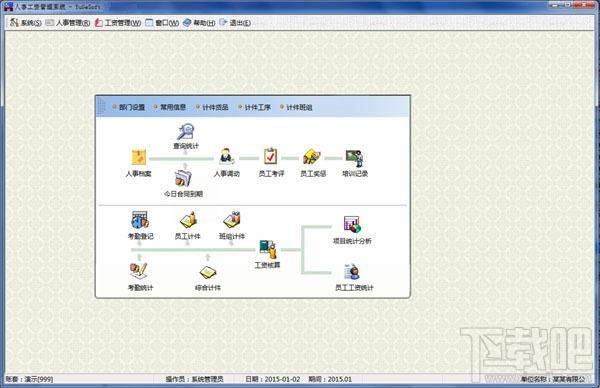This screenshot has width=600, height=388.
Task: Open the 工资管理 menu
Action: coord(118,23)
